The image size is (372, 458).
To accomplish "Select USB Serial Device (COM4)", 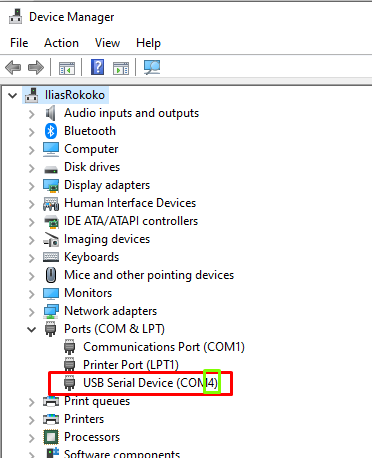I will coord(141,383).
